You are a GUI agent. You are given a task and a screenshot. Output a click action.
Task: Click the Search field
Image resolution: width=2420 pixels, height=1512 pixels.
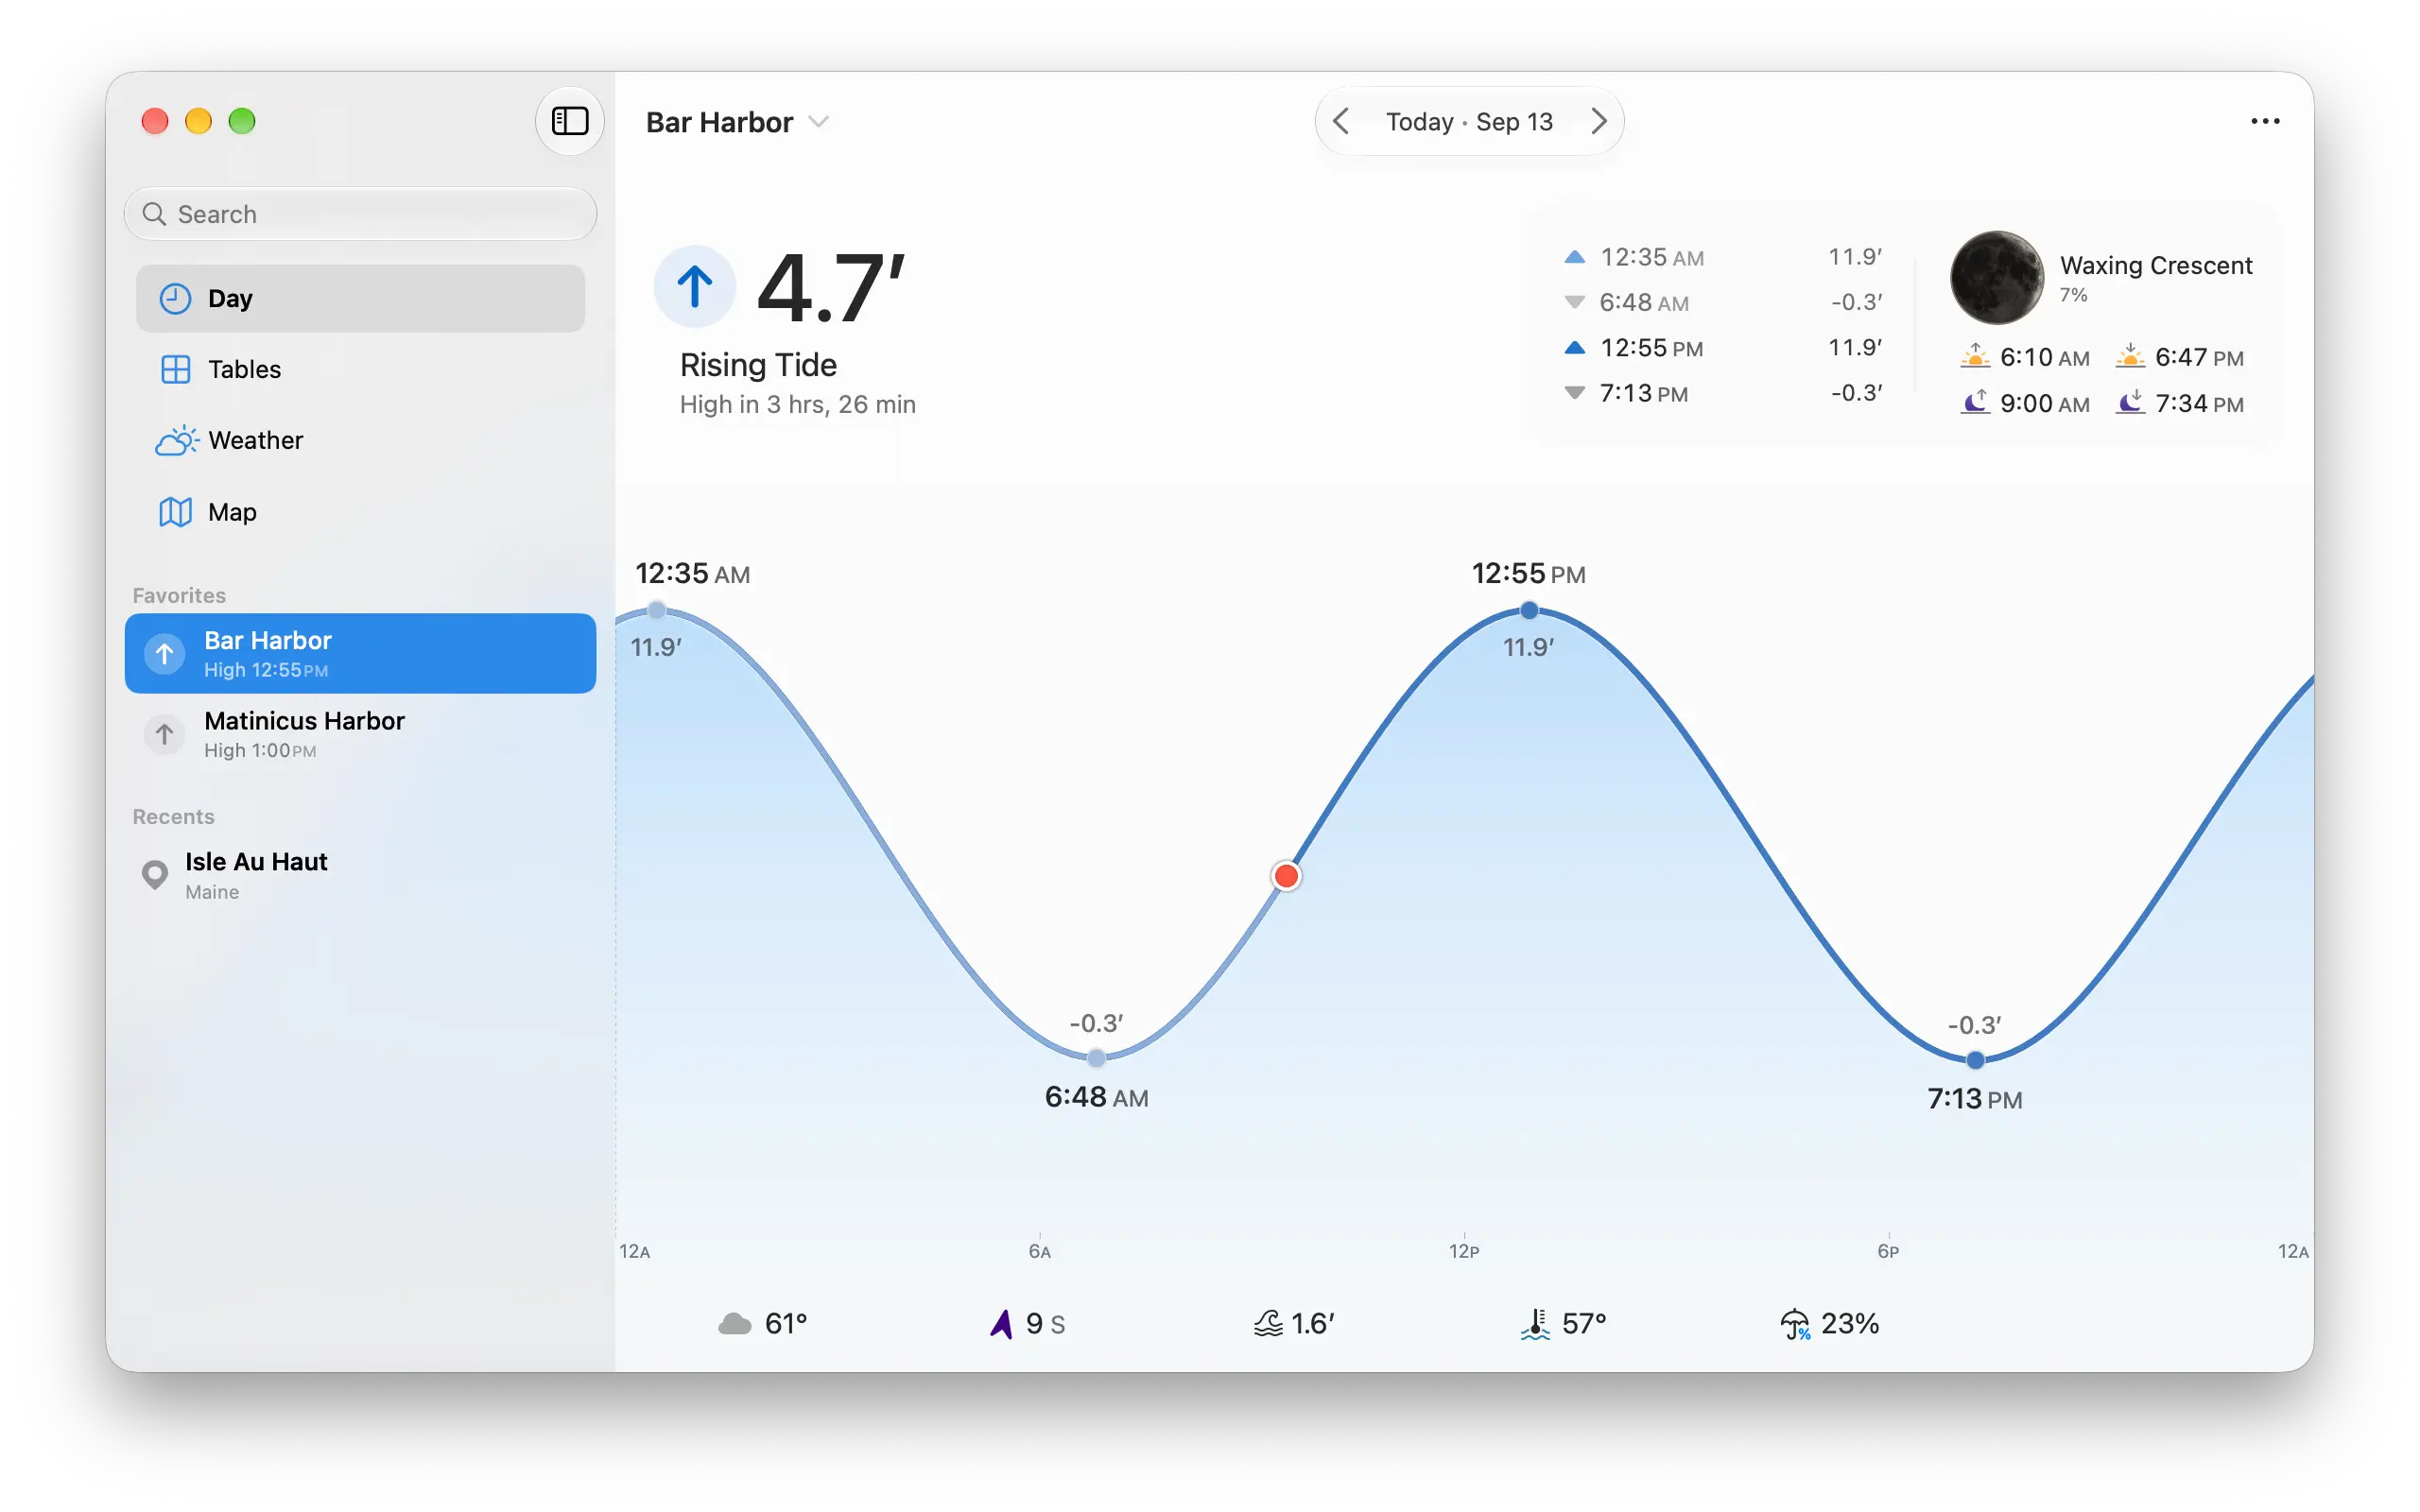(x=360, y=213)
